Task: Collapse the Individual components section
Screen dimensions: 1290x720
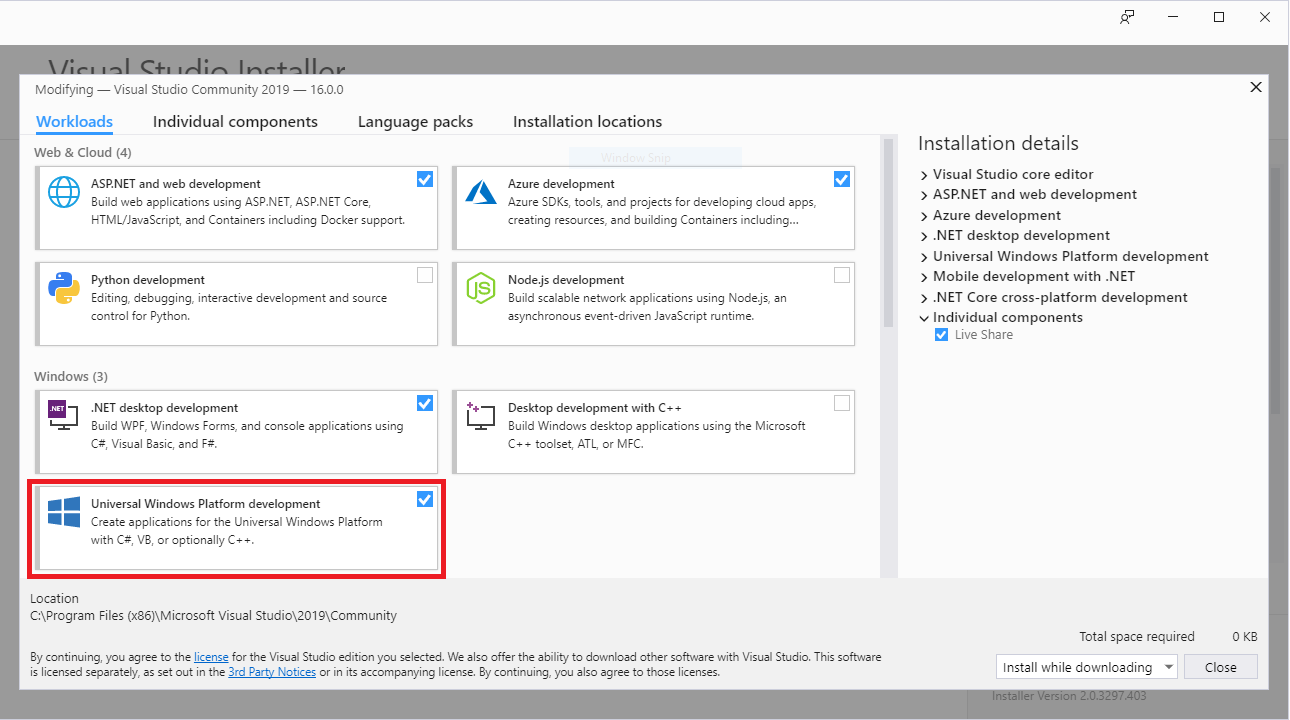Action: pos(924,318)
